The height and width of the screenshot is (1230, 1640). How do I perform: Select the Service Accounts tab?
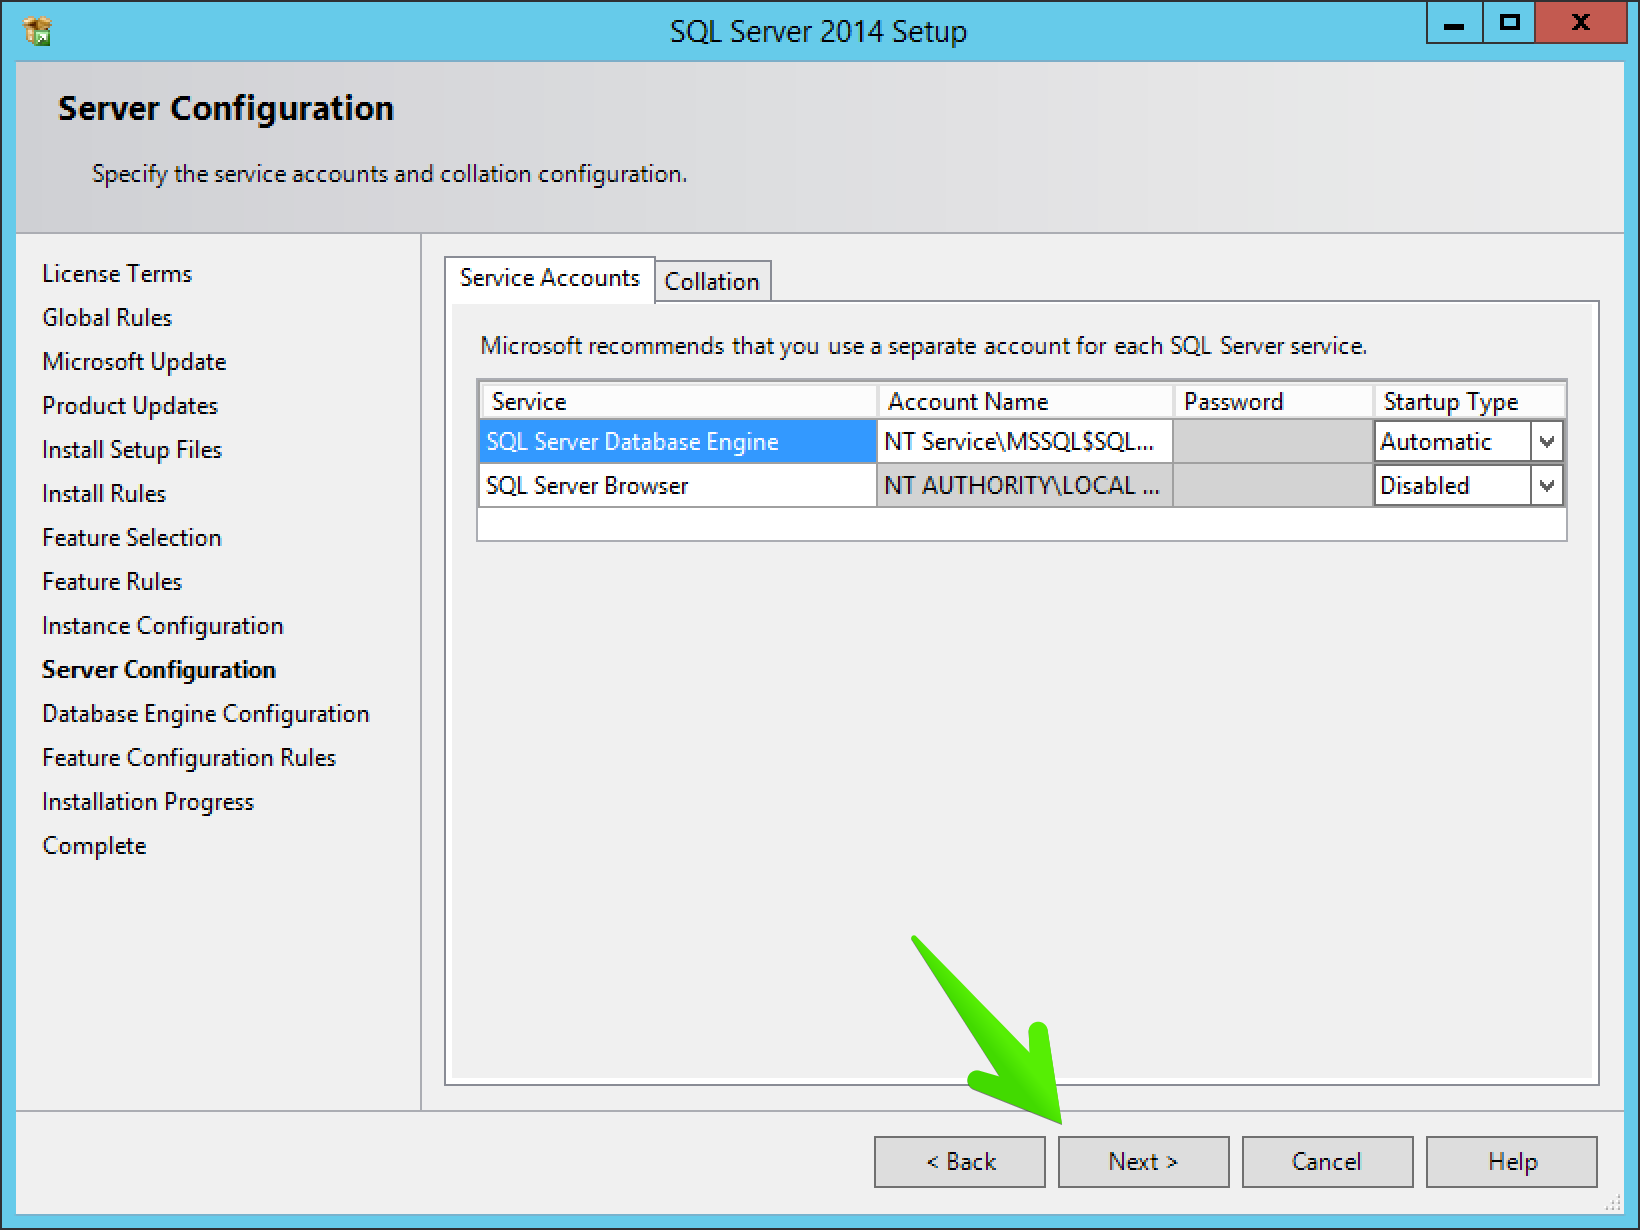coord(549,278)
